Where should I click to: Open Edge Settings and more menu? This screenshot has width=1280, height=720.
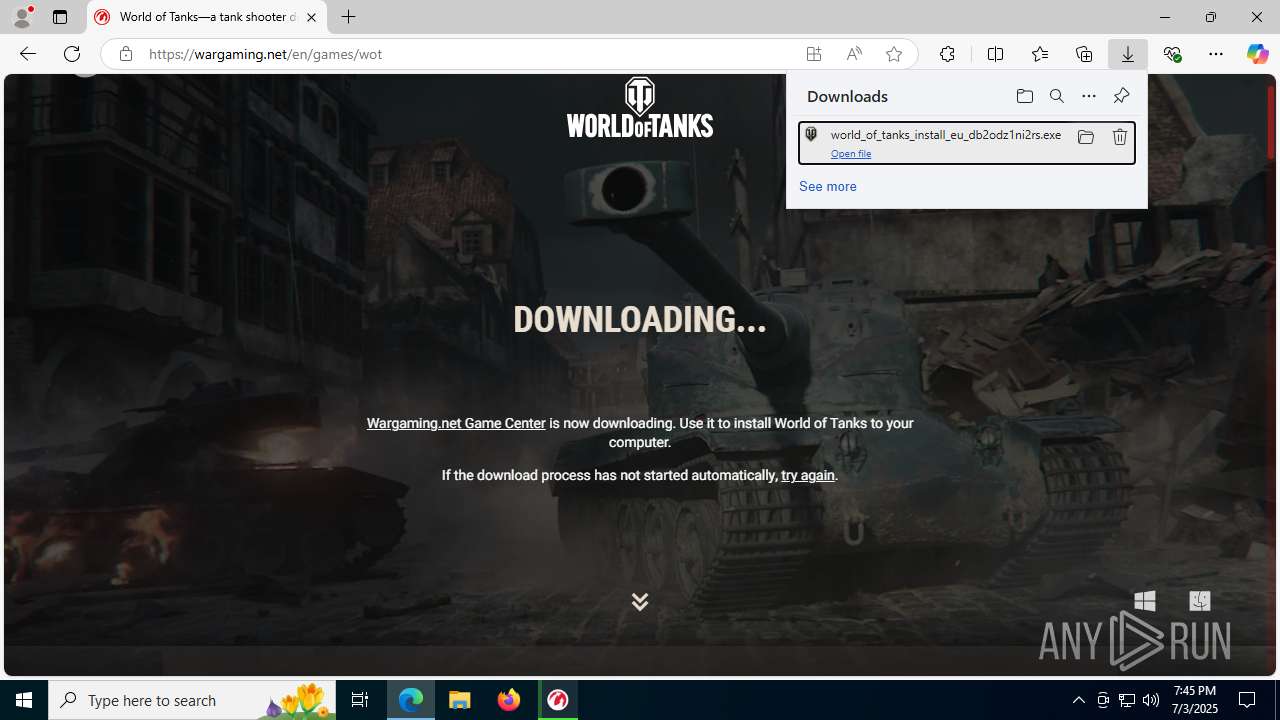coord(1216,54)
